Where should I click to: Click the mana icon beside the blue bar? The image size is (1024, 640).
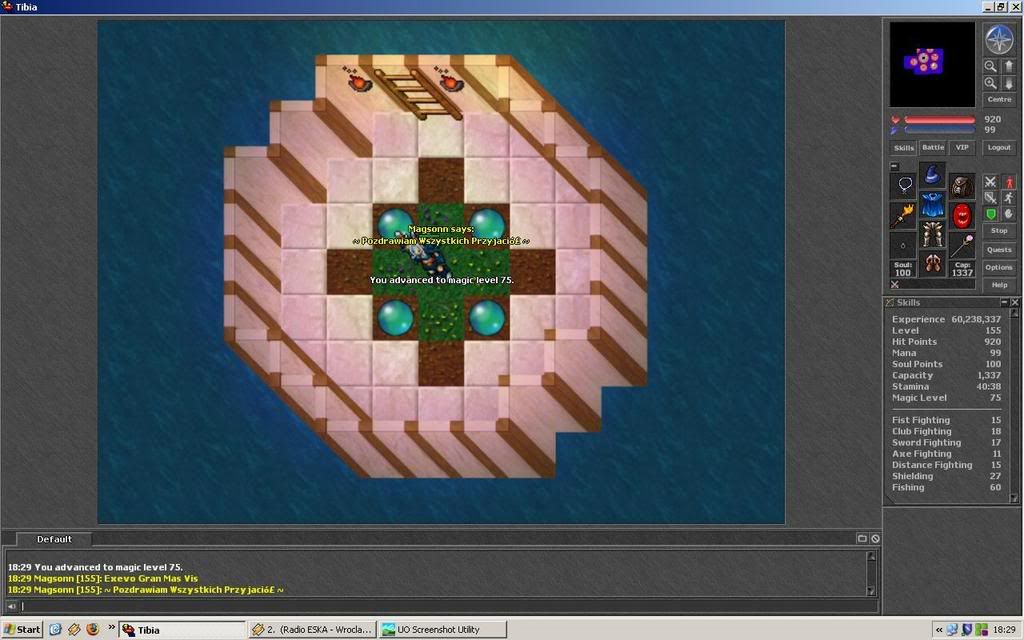click(x=895, y=130)
